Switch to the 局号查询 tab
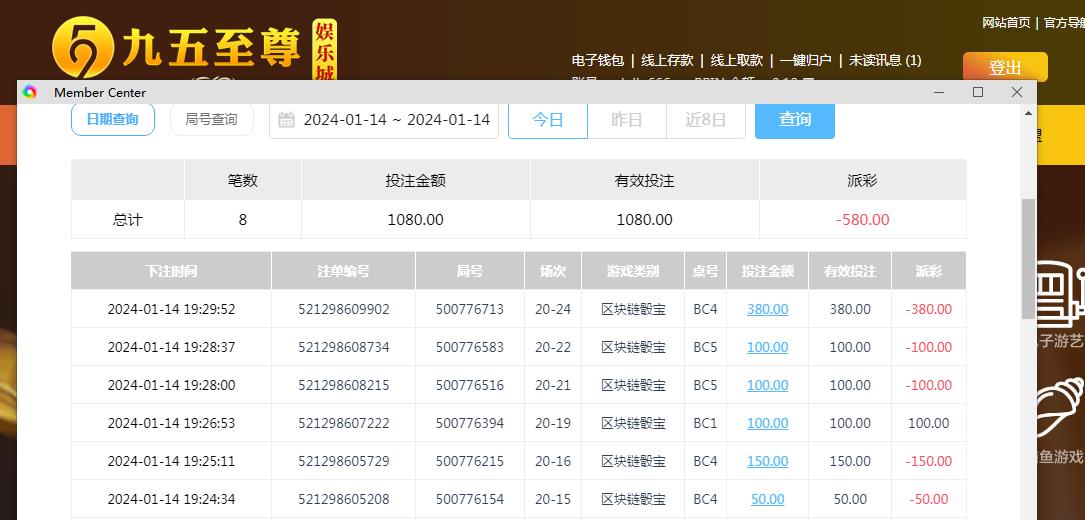 tap(211, 119)
